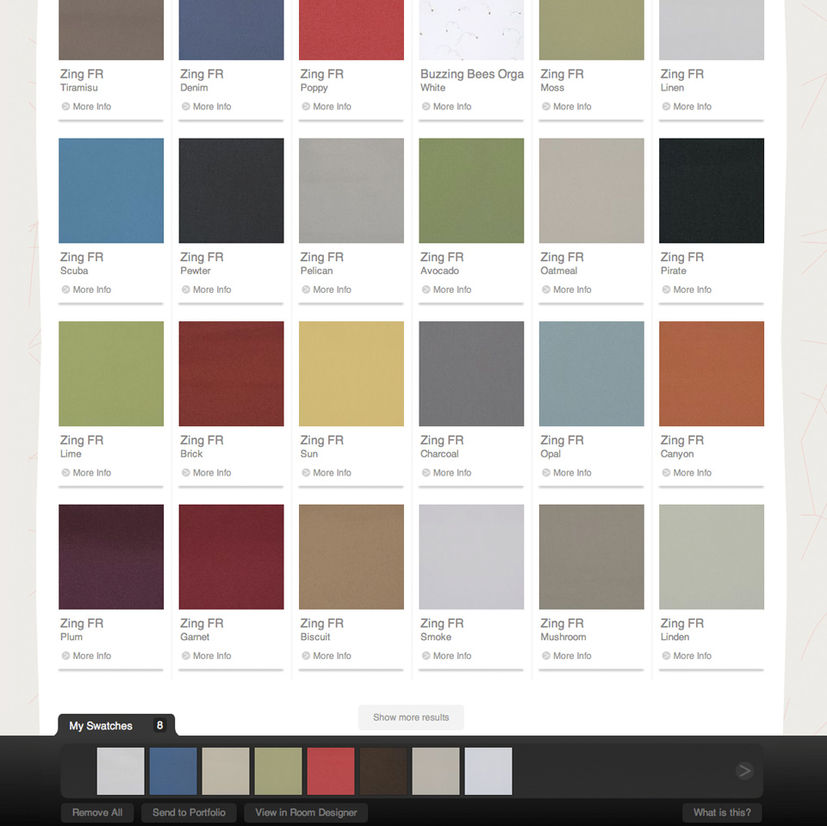Select the Zing FR Sun yellow swatch
The height and width of the screenshot is (826, 827).
[x=351, y=374]
